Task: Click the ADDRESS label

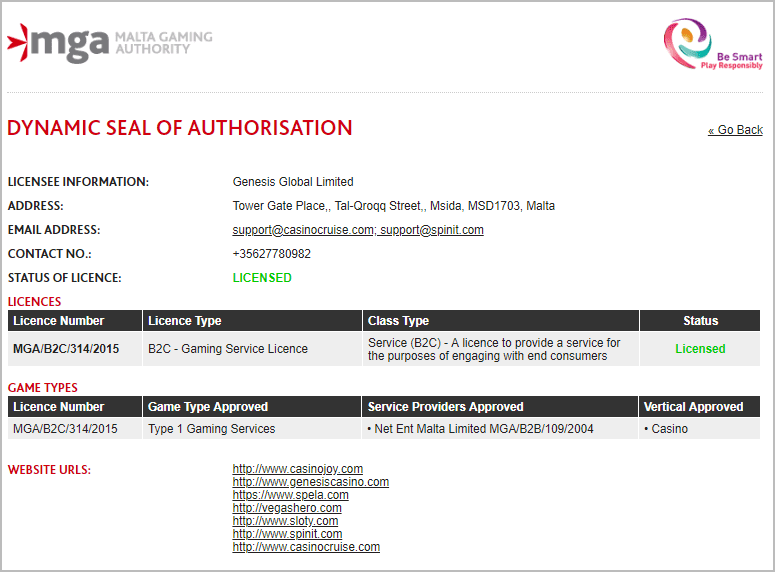Action: click(x=36, y=206)
